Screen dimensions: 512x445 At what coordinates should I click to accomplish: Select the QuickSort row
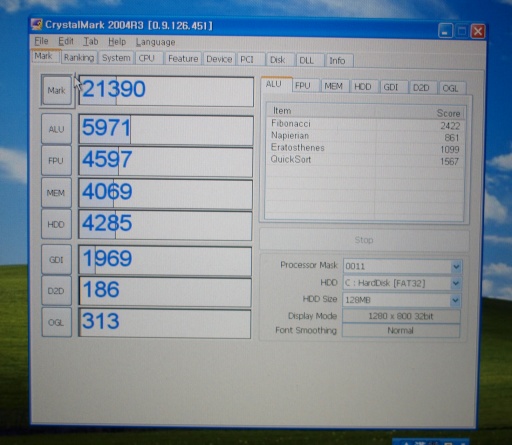pyautogui.click(x=365, y=160)
